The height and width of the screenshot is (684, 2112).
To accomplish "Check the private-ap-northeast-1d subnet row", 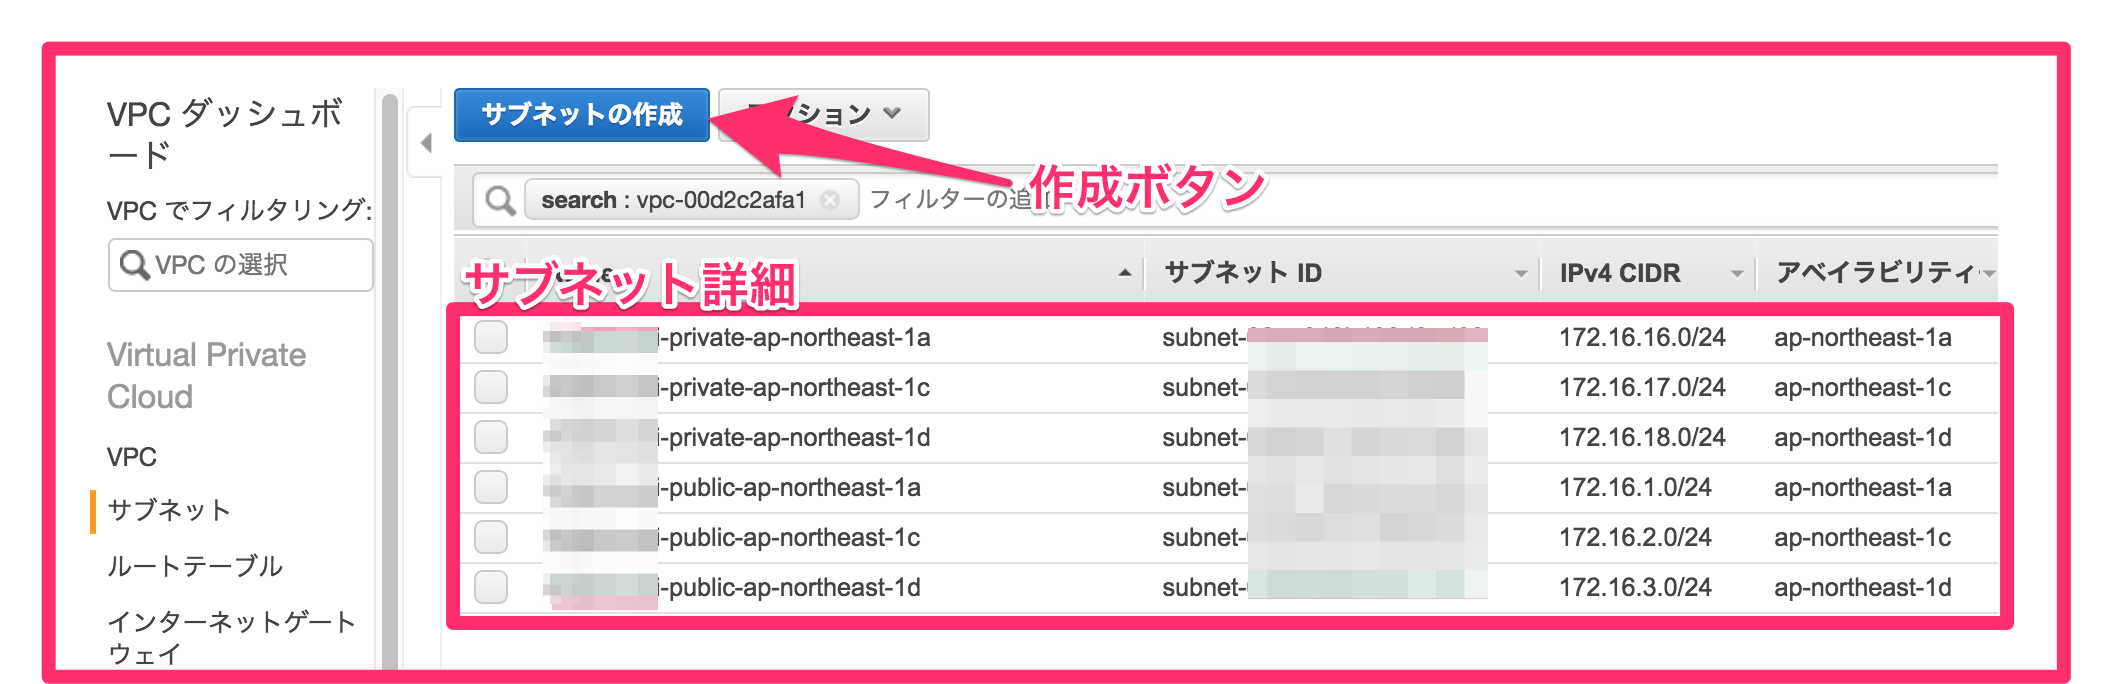I will click(x=491, y=438).
